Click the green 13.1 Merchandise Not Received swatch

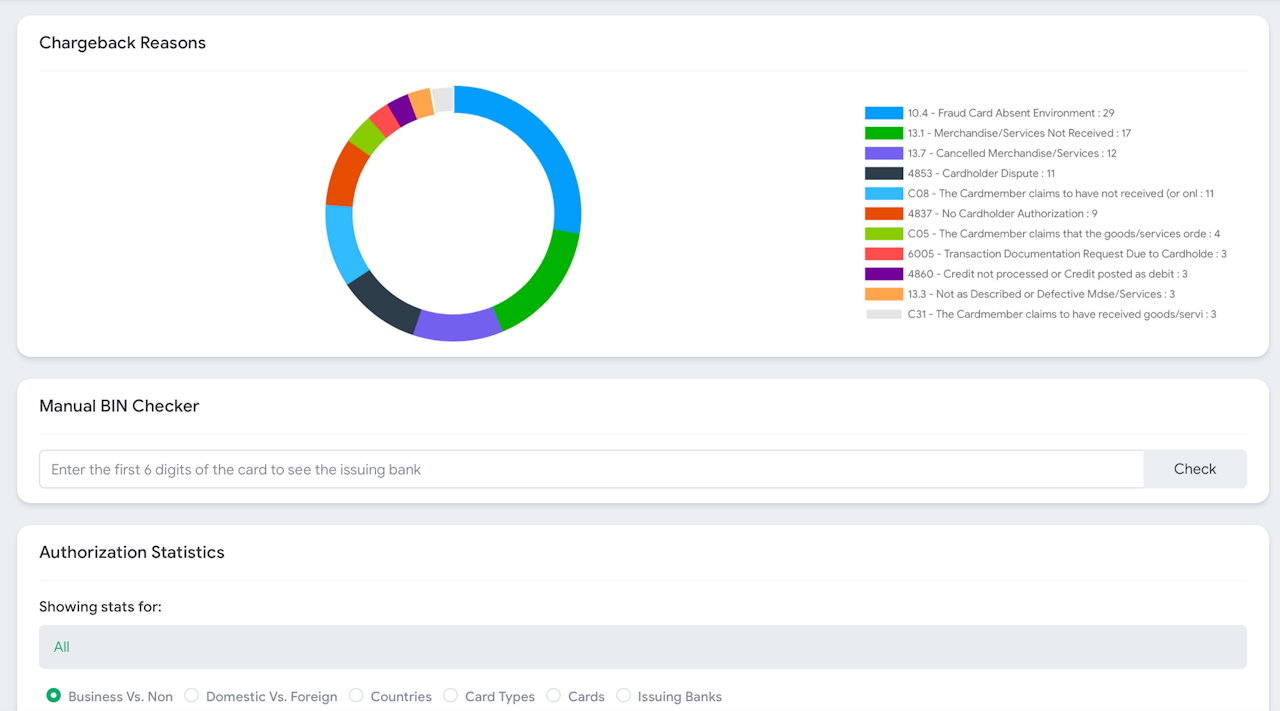(883, 133)
